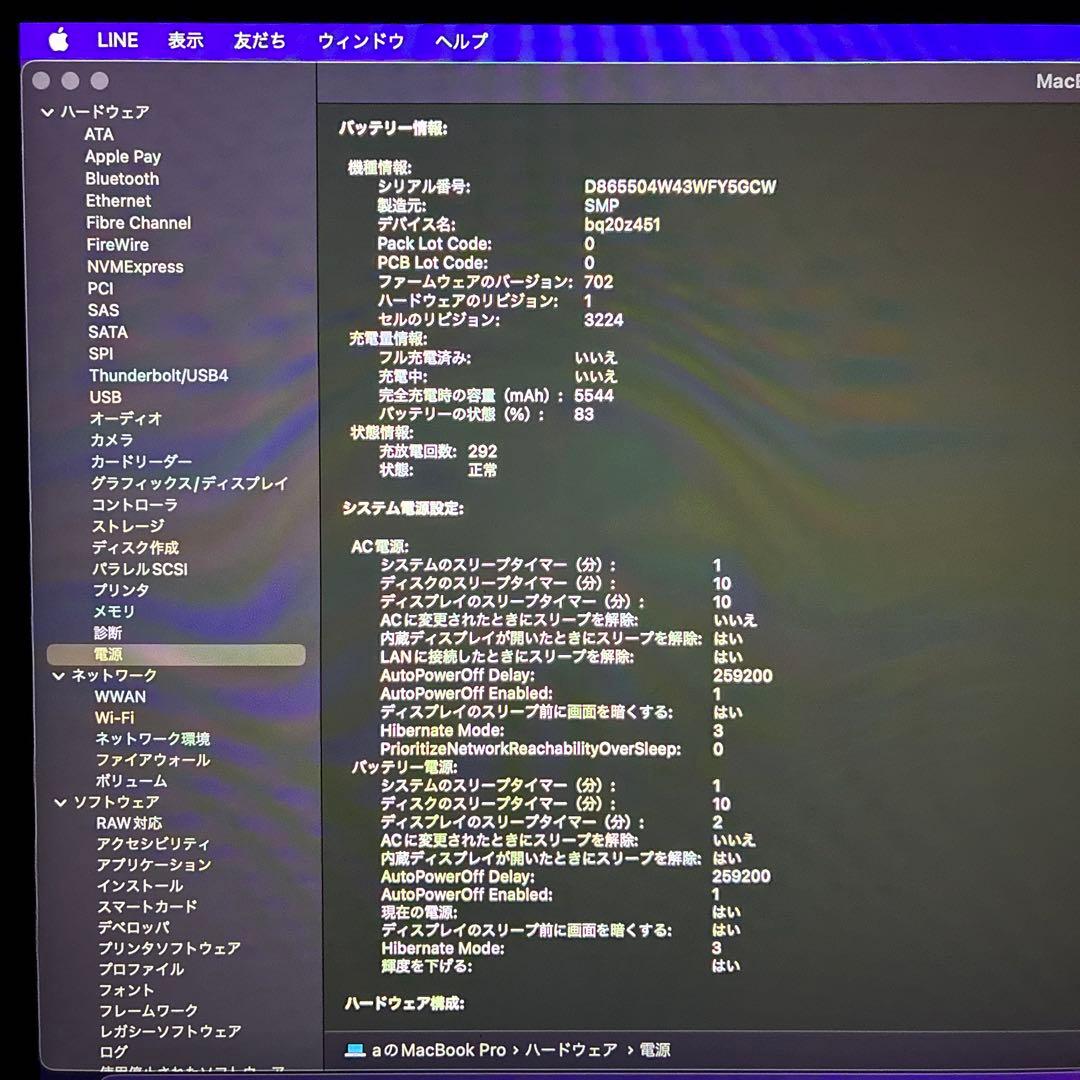The height and width of the screenshot is (1080, 1080).
Task: Open the 診断 diagnostics section
Action: click(107, 634)
